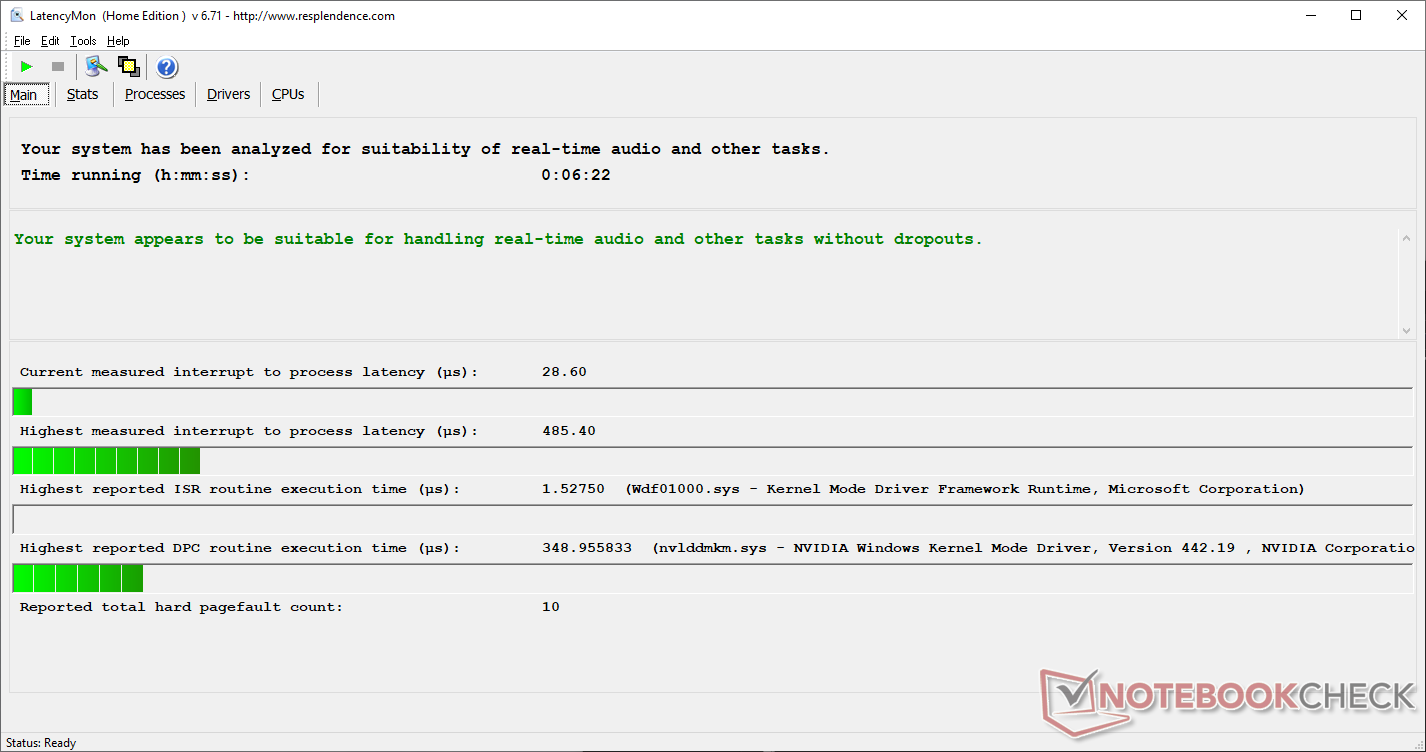This screenshot has height=752, width=1426.
Task: Click the time running value 0:06:22
Action: click(576, 175)
